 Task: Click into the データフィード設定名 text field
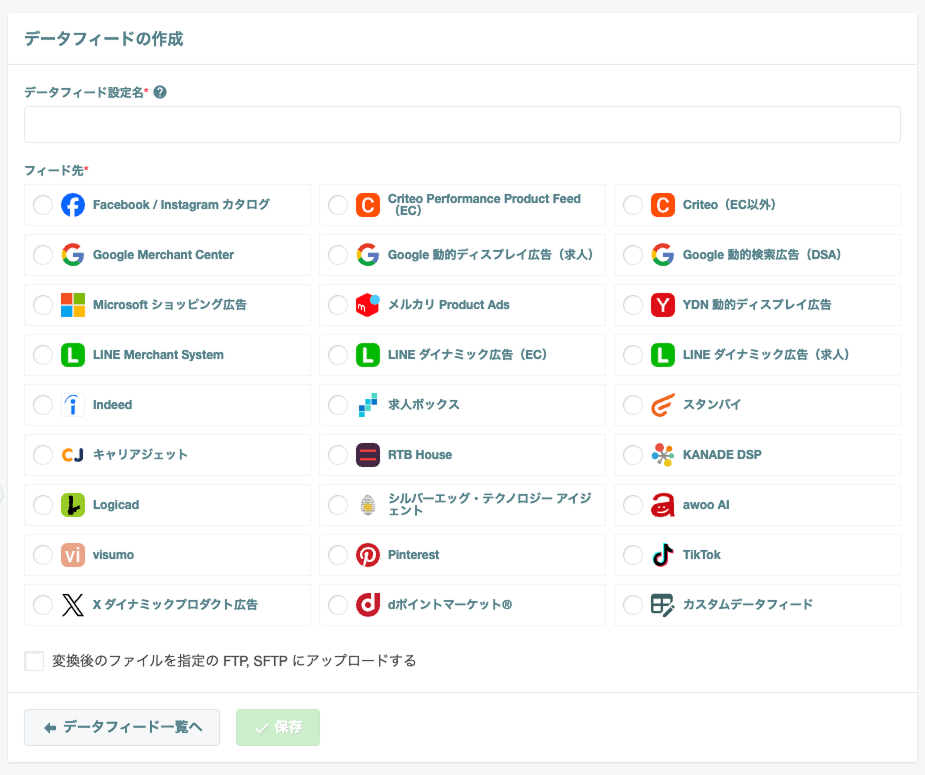pyautogui.click(x=462, y=124)
